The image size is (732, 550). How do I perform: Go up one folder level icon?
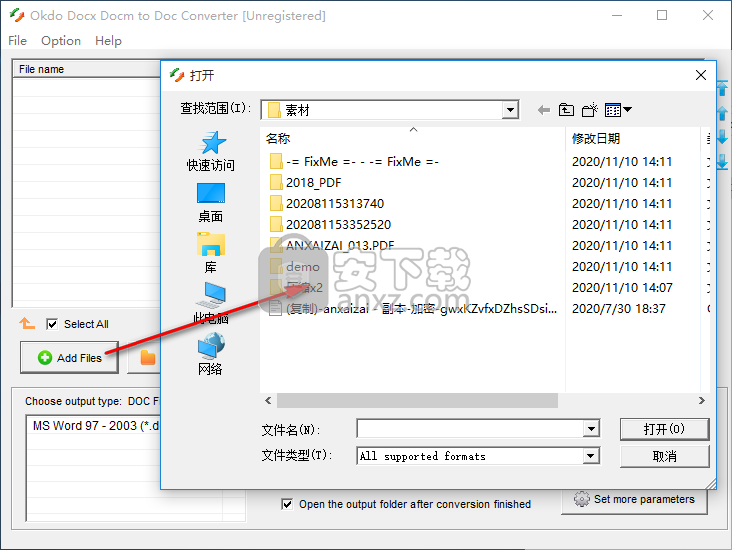tap(566, 110)
